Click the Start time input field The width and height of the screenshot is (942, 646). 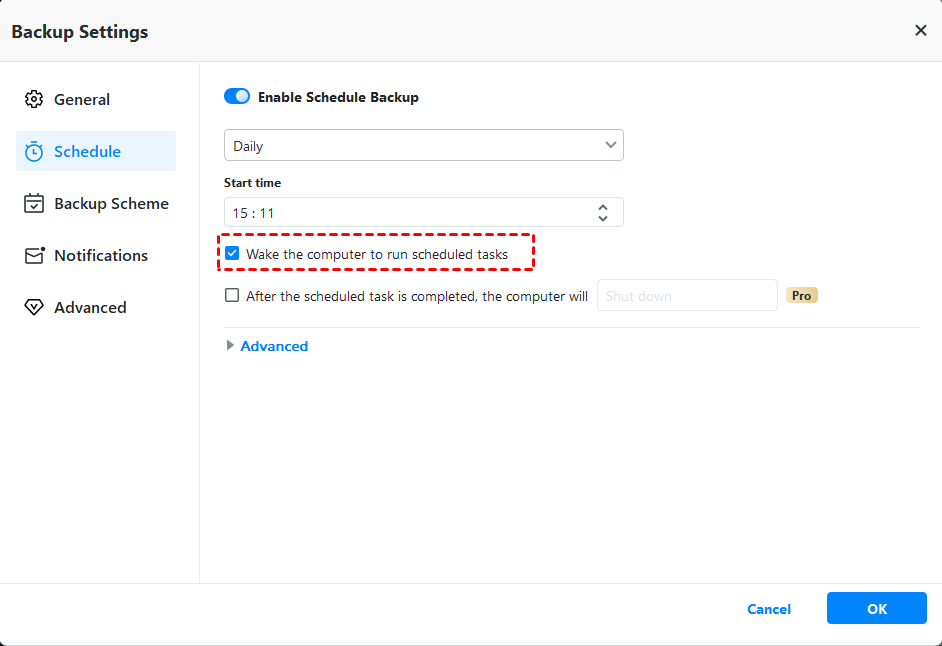400,213
